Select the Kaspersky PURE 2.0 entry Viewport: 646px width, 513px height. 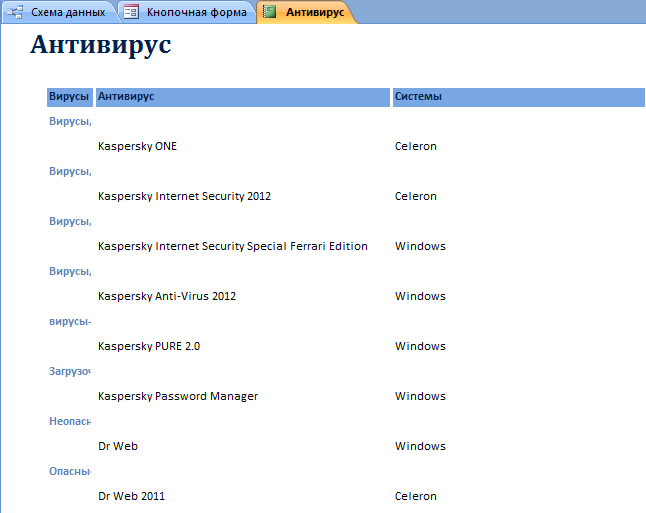[x=149, y=346]
